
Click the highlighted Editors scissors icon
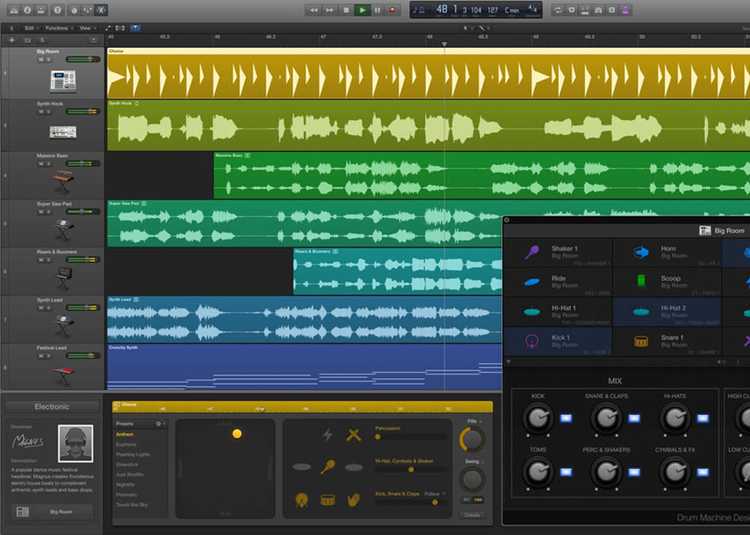[x=101, y=10]
